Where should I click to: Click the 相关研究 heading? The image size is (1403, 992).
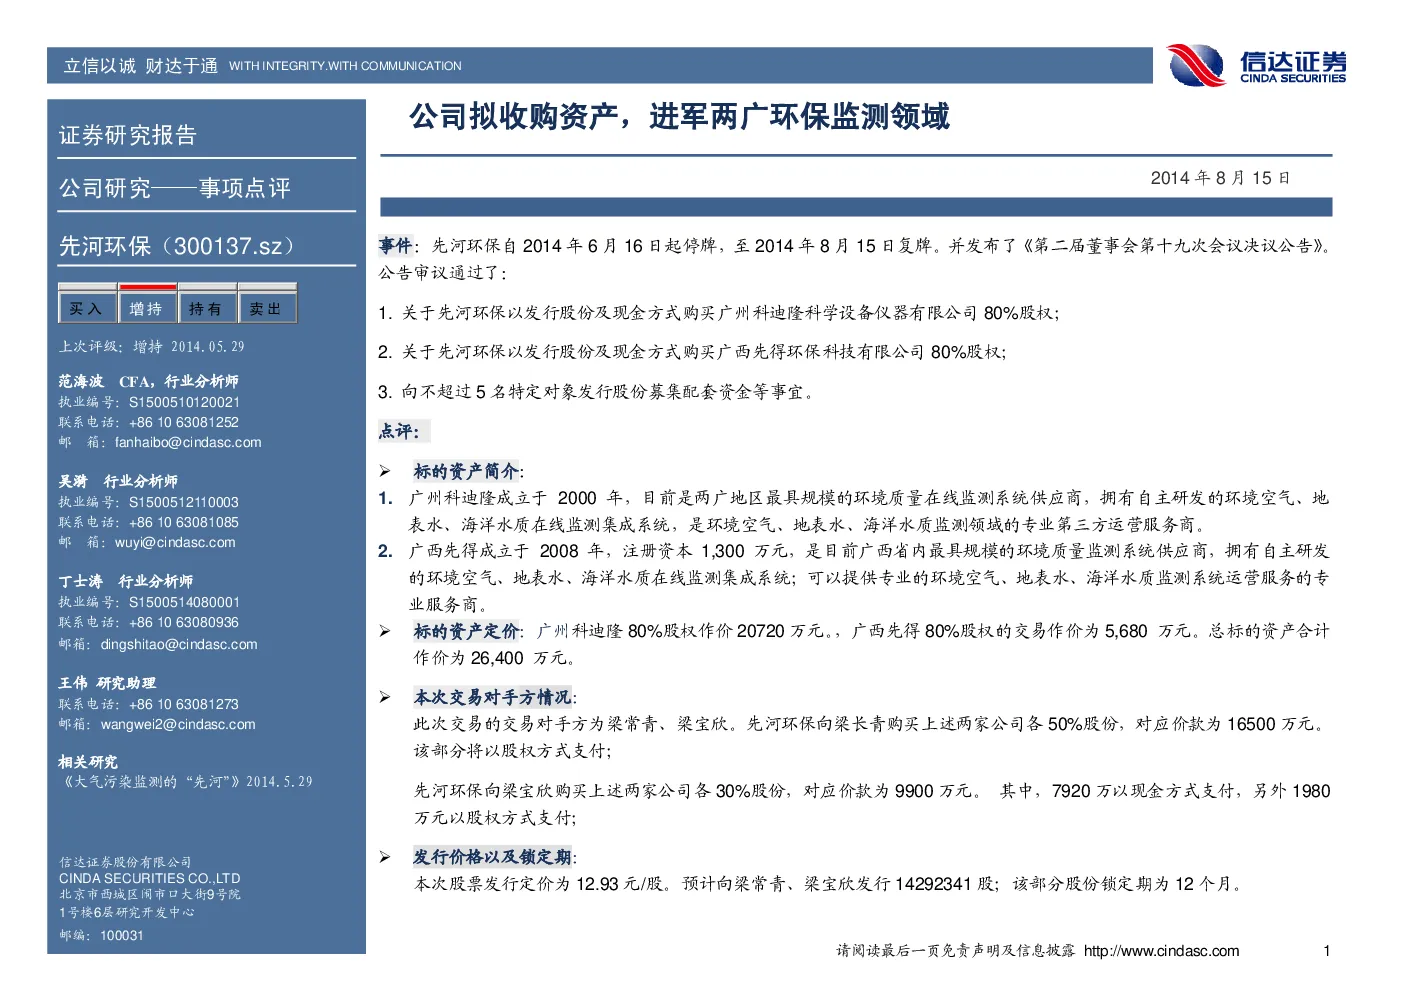click(x=88, y=762)
